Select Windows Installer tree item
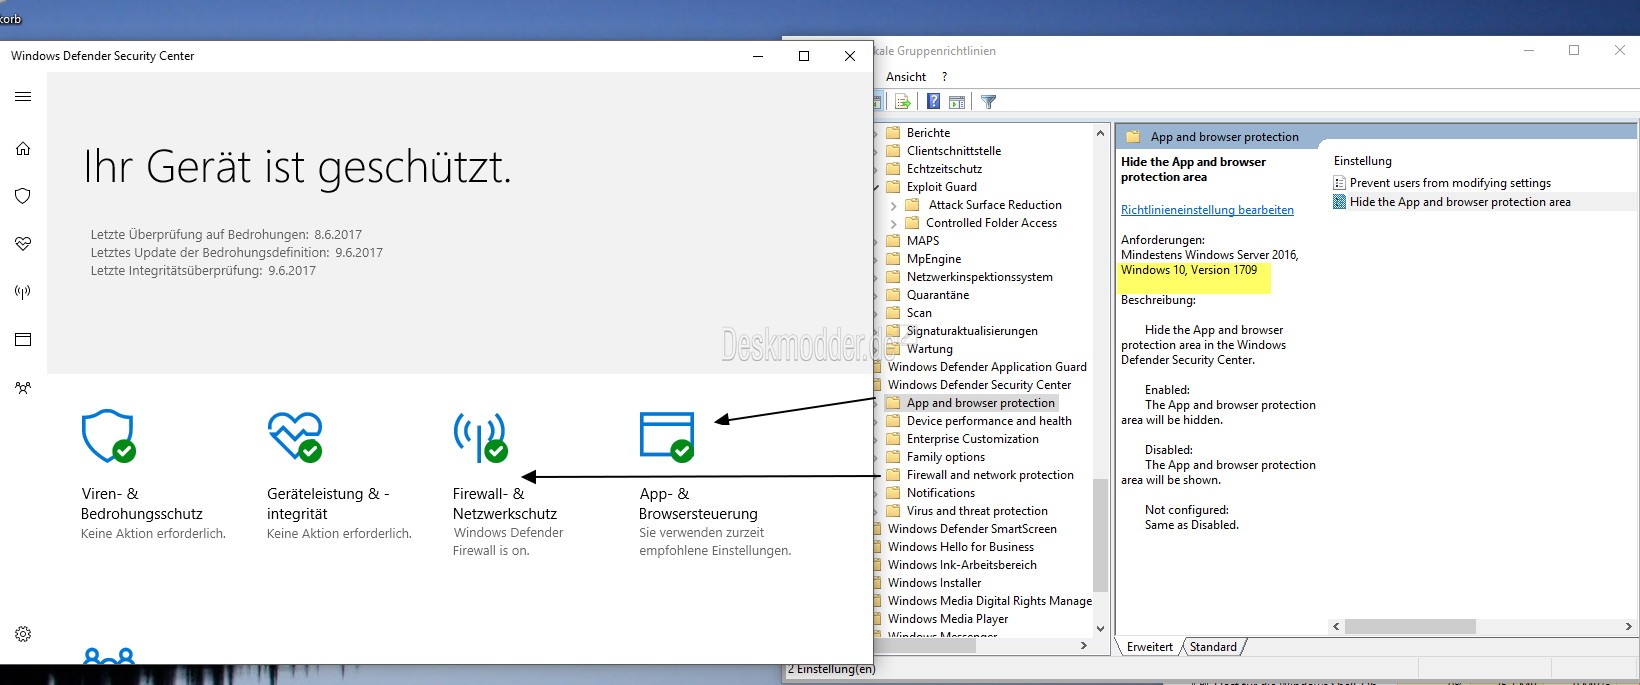Viewport: 1640px width, 685px height. point(934,583)
